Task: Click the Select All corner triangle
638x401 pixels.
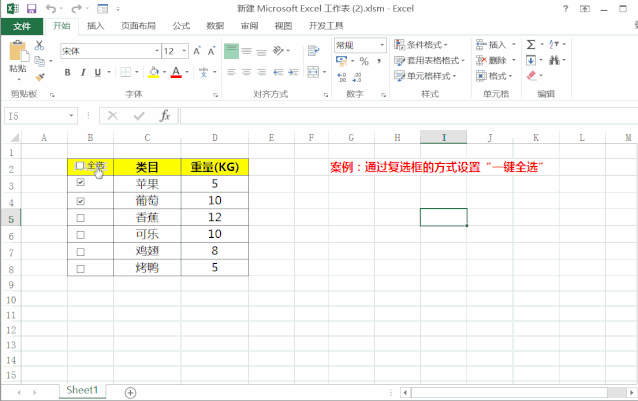Action: point(14,137)
